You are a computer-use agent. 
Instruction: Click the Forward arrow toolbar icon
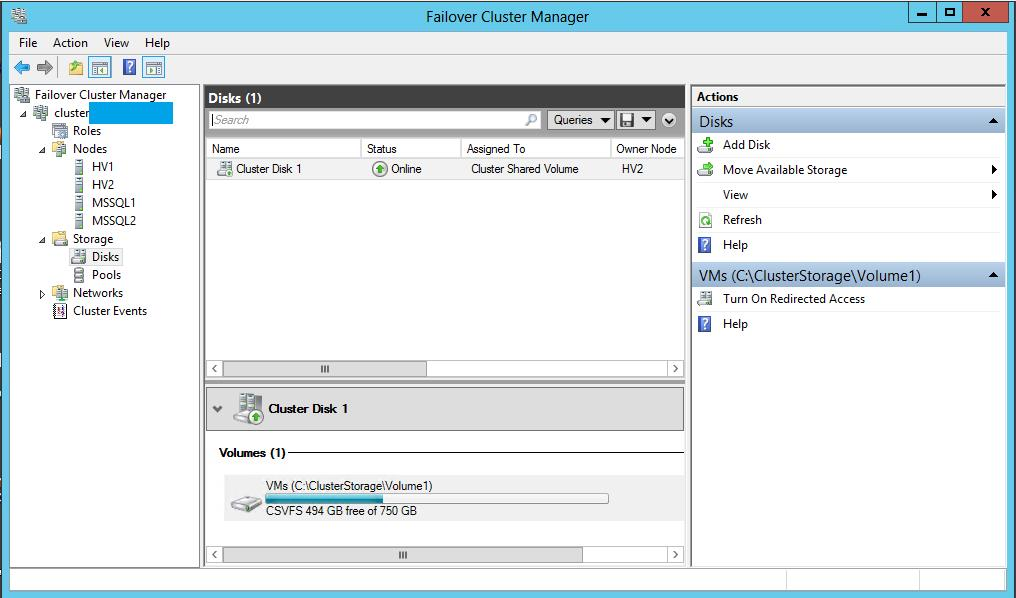(x=44, y=68)
